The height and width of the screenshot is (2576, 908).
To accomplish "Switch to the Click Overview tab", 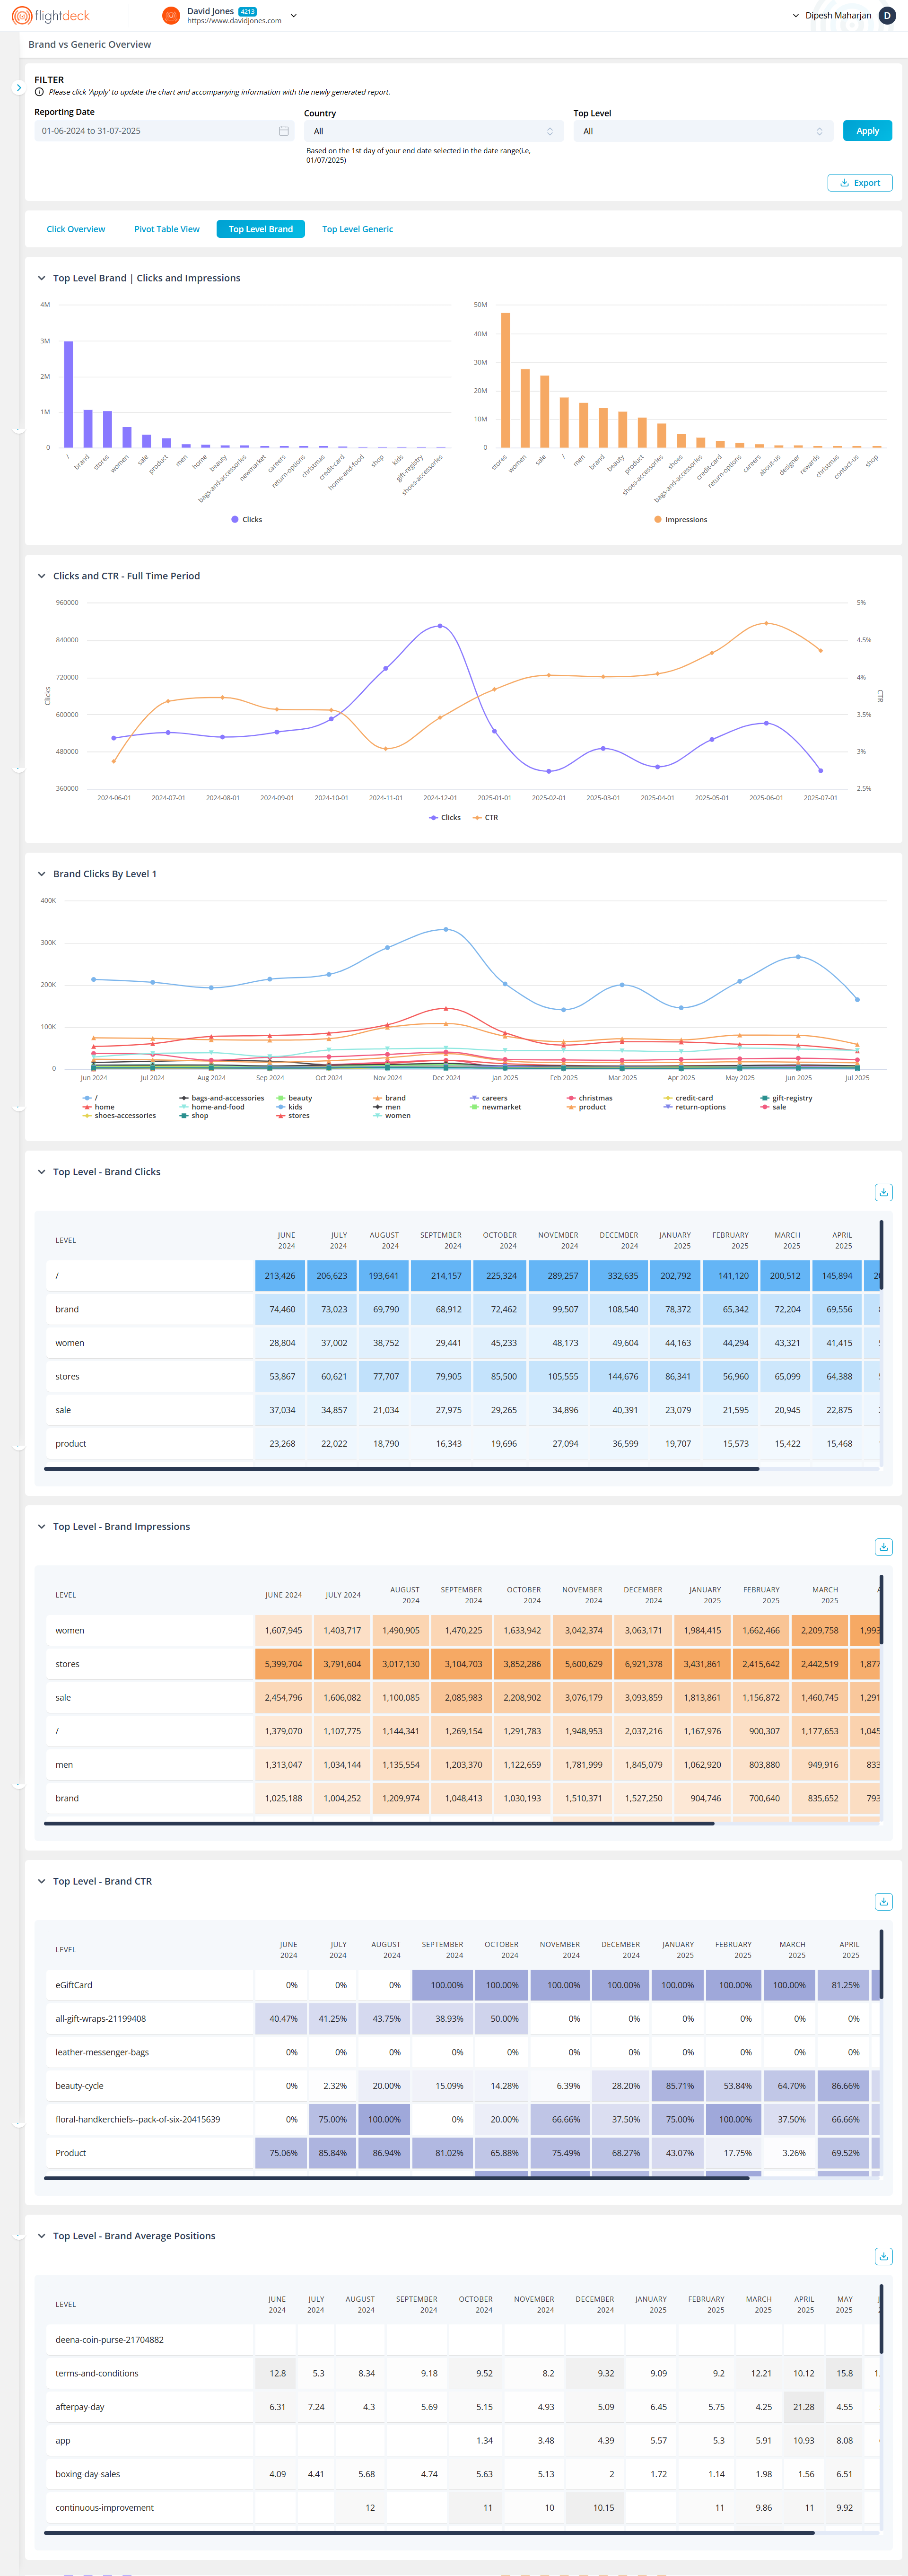I will (x=76, y=229).
